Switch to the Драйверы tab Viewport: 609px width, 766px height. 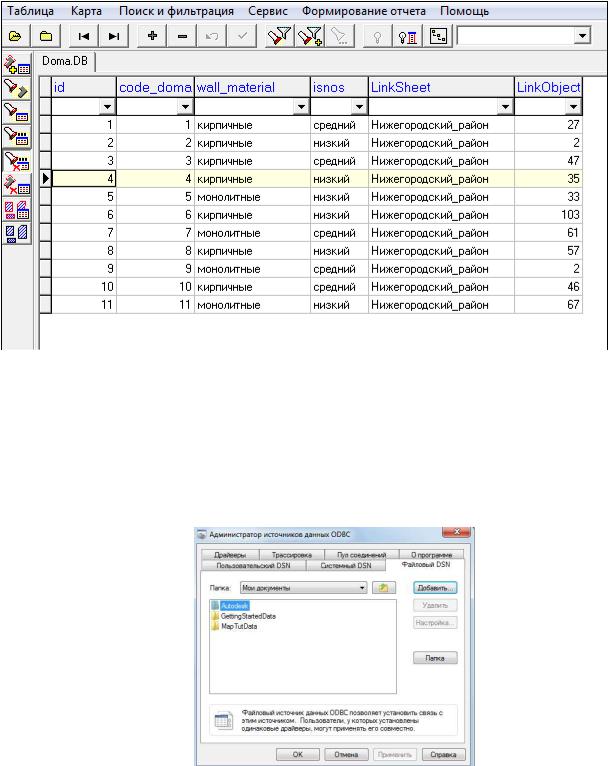click(230, 555)
